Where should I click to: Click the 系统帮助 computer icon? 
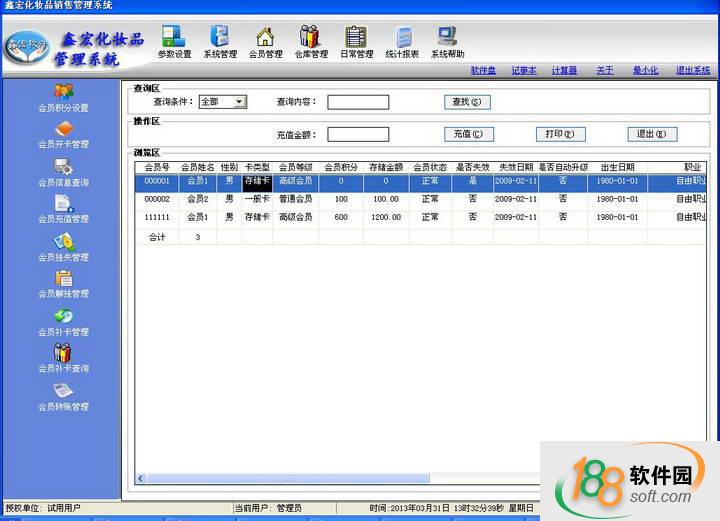[x=447, y=40]
